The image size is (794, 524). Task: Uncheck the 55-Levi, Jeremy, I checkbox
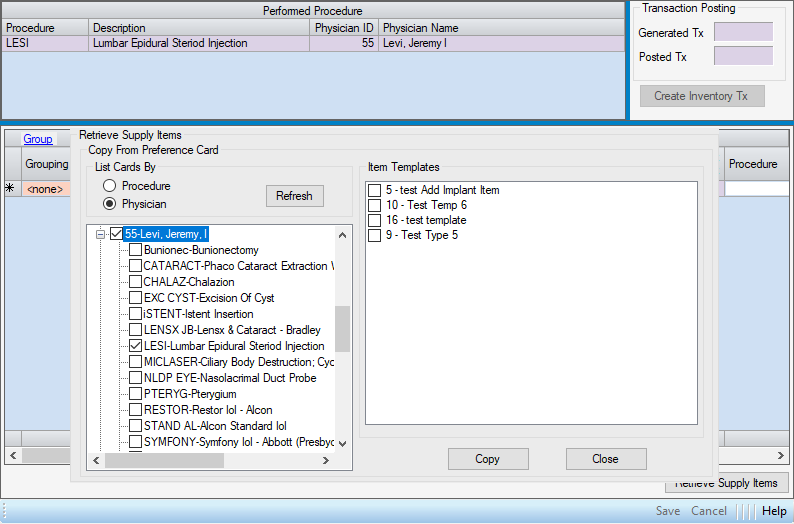(117, 234)
